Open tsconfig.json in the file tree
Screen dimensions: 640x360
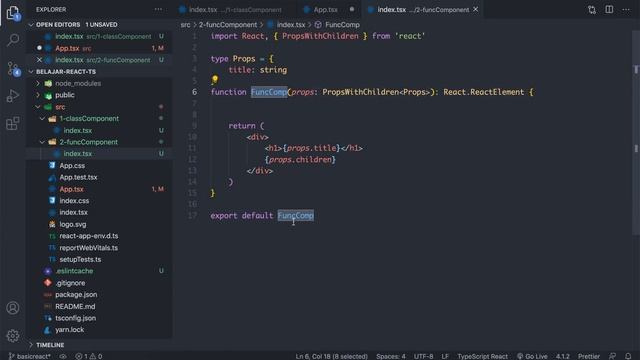tap(99, 318)
